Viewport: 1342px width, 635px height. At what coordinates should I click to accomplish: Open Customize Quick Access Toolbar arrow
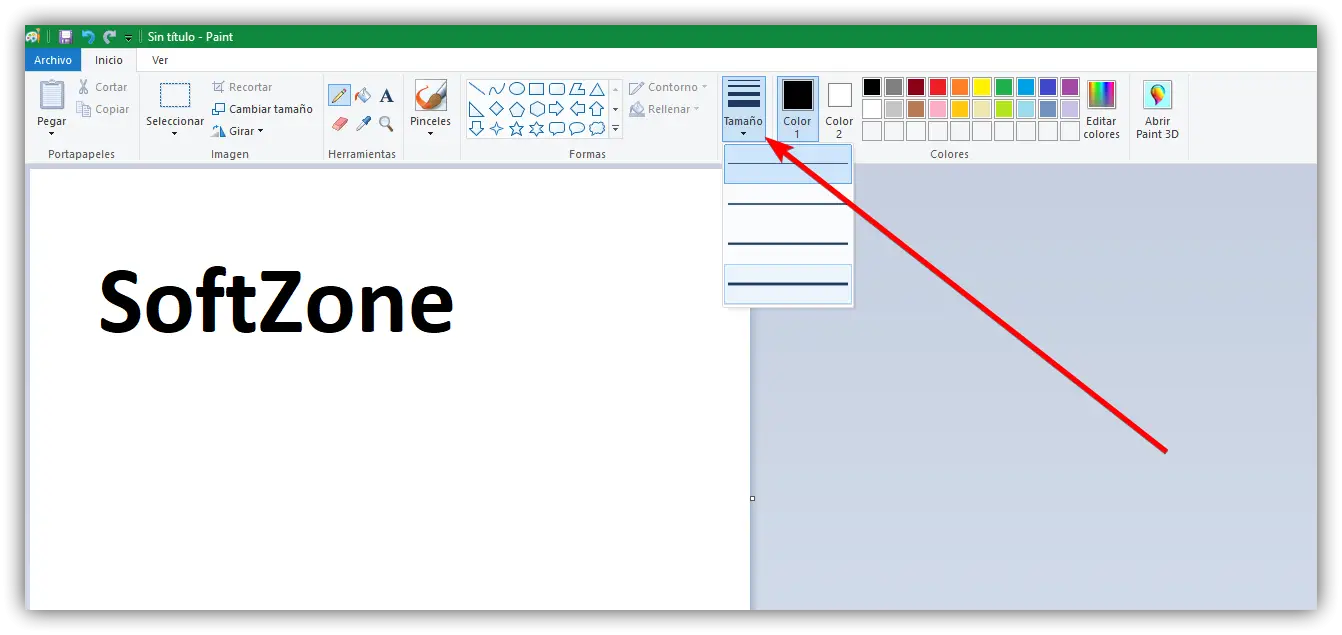tap(129, 38)
